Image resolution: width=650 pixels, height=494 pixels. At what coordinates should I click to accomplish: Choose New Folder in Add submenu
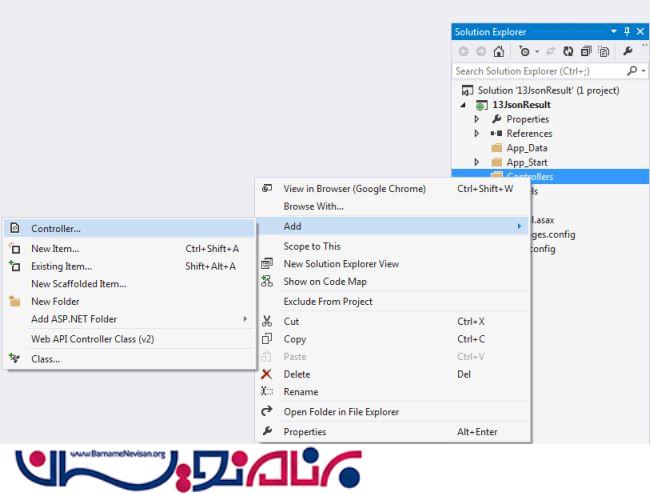click(x=129, y=301)
